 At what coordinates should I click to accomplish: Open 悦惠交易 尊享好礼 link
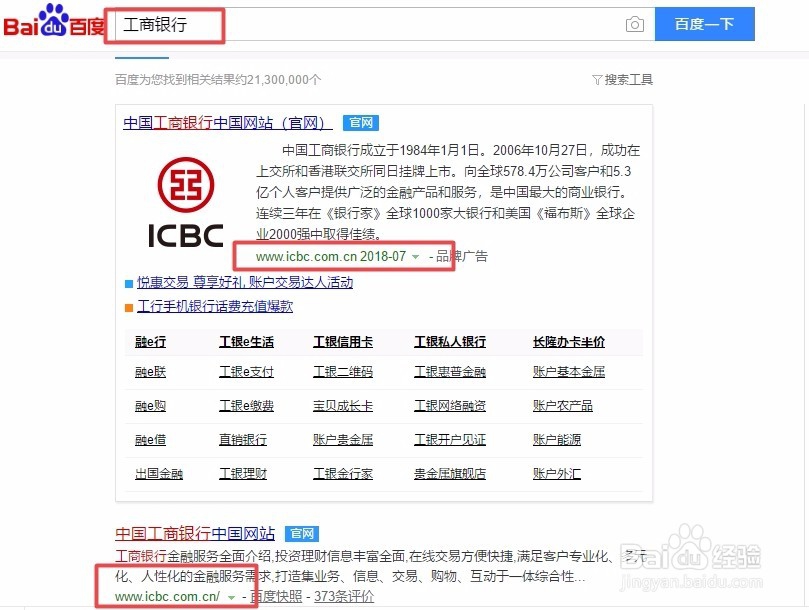pyautogui.click(x=245, y=282)
